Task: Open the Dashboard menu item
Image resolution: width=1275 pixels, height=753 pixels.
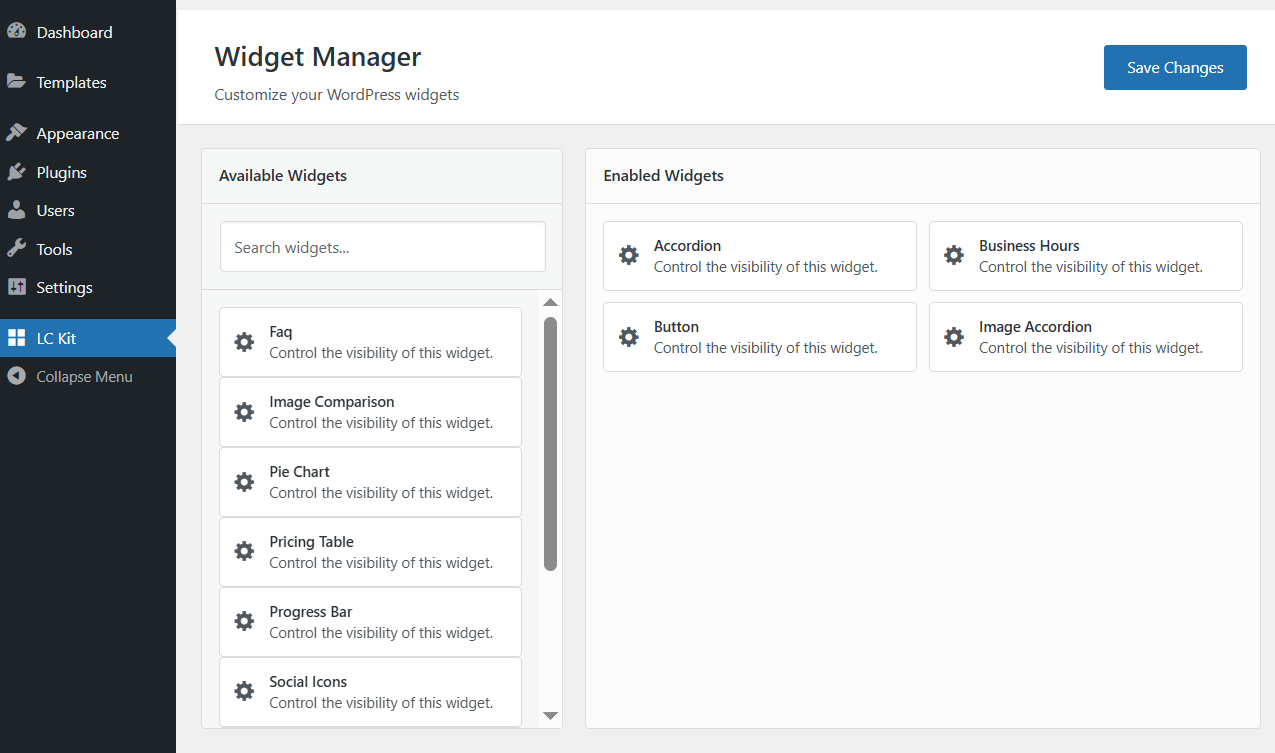Action: tap(74, 33)
